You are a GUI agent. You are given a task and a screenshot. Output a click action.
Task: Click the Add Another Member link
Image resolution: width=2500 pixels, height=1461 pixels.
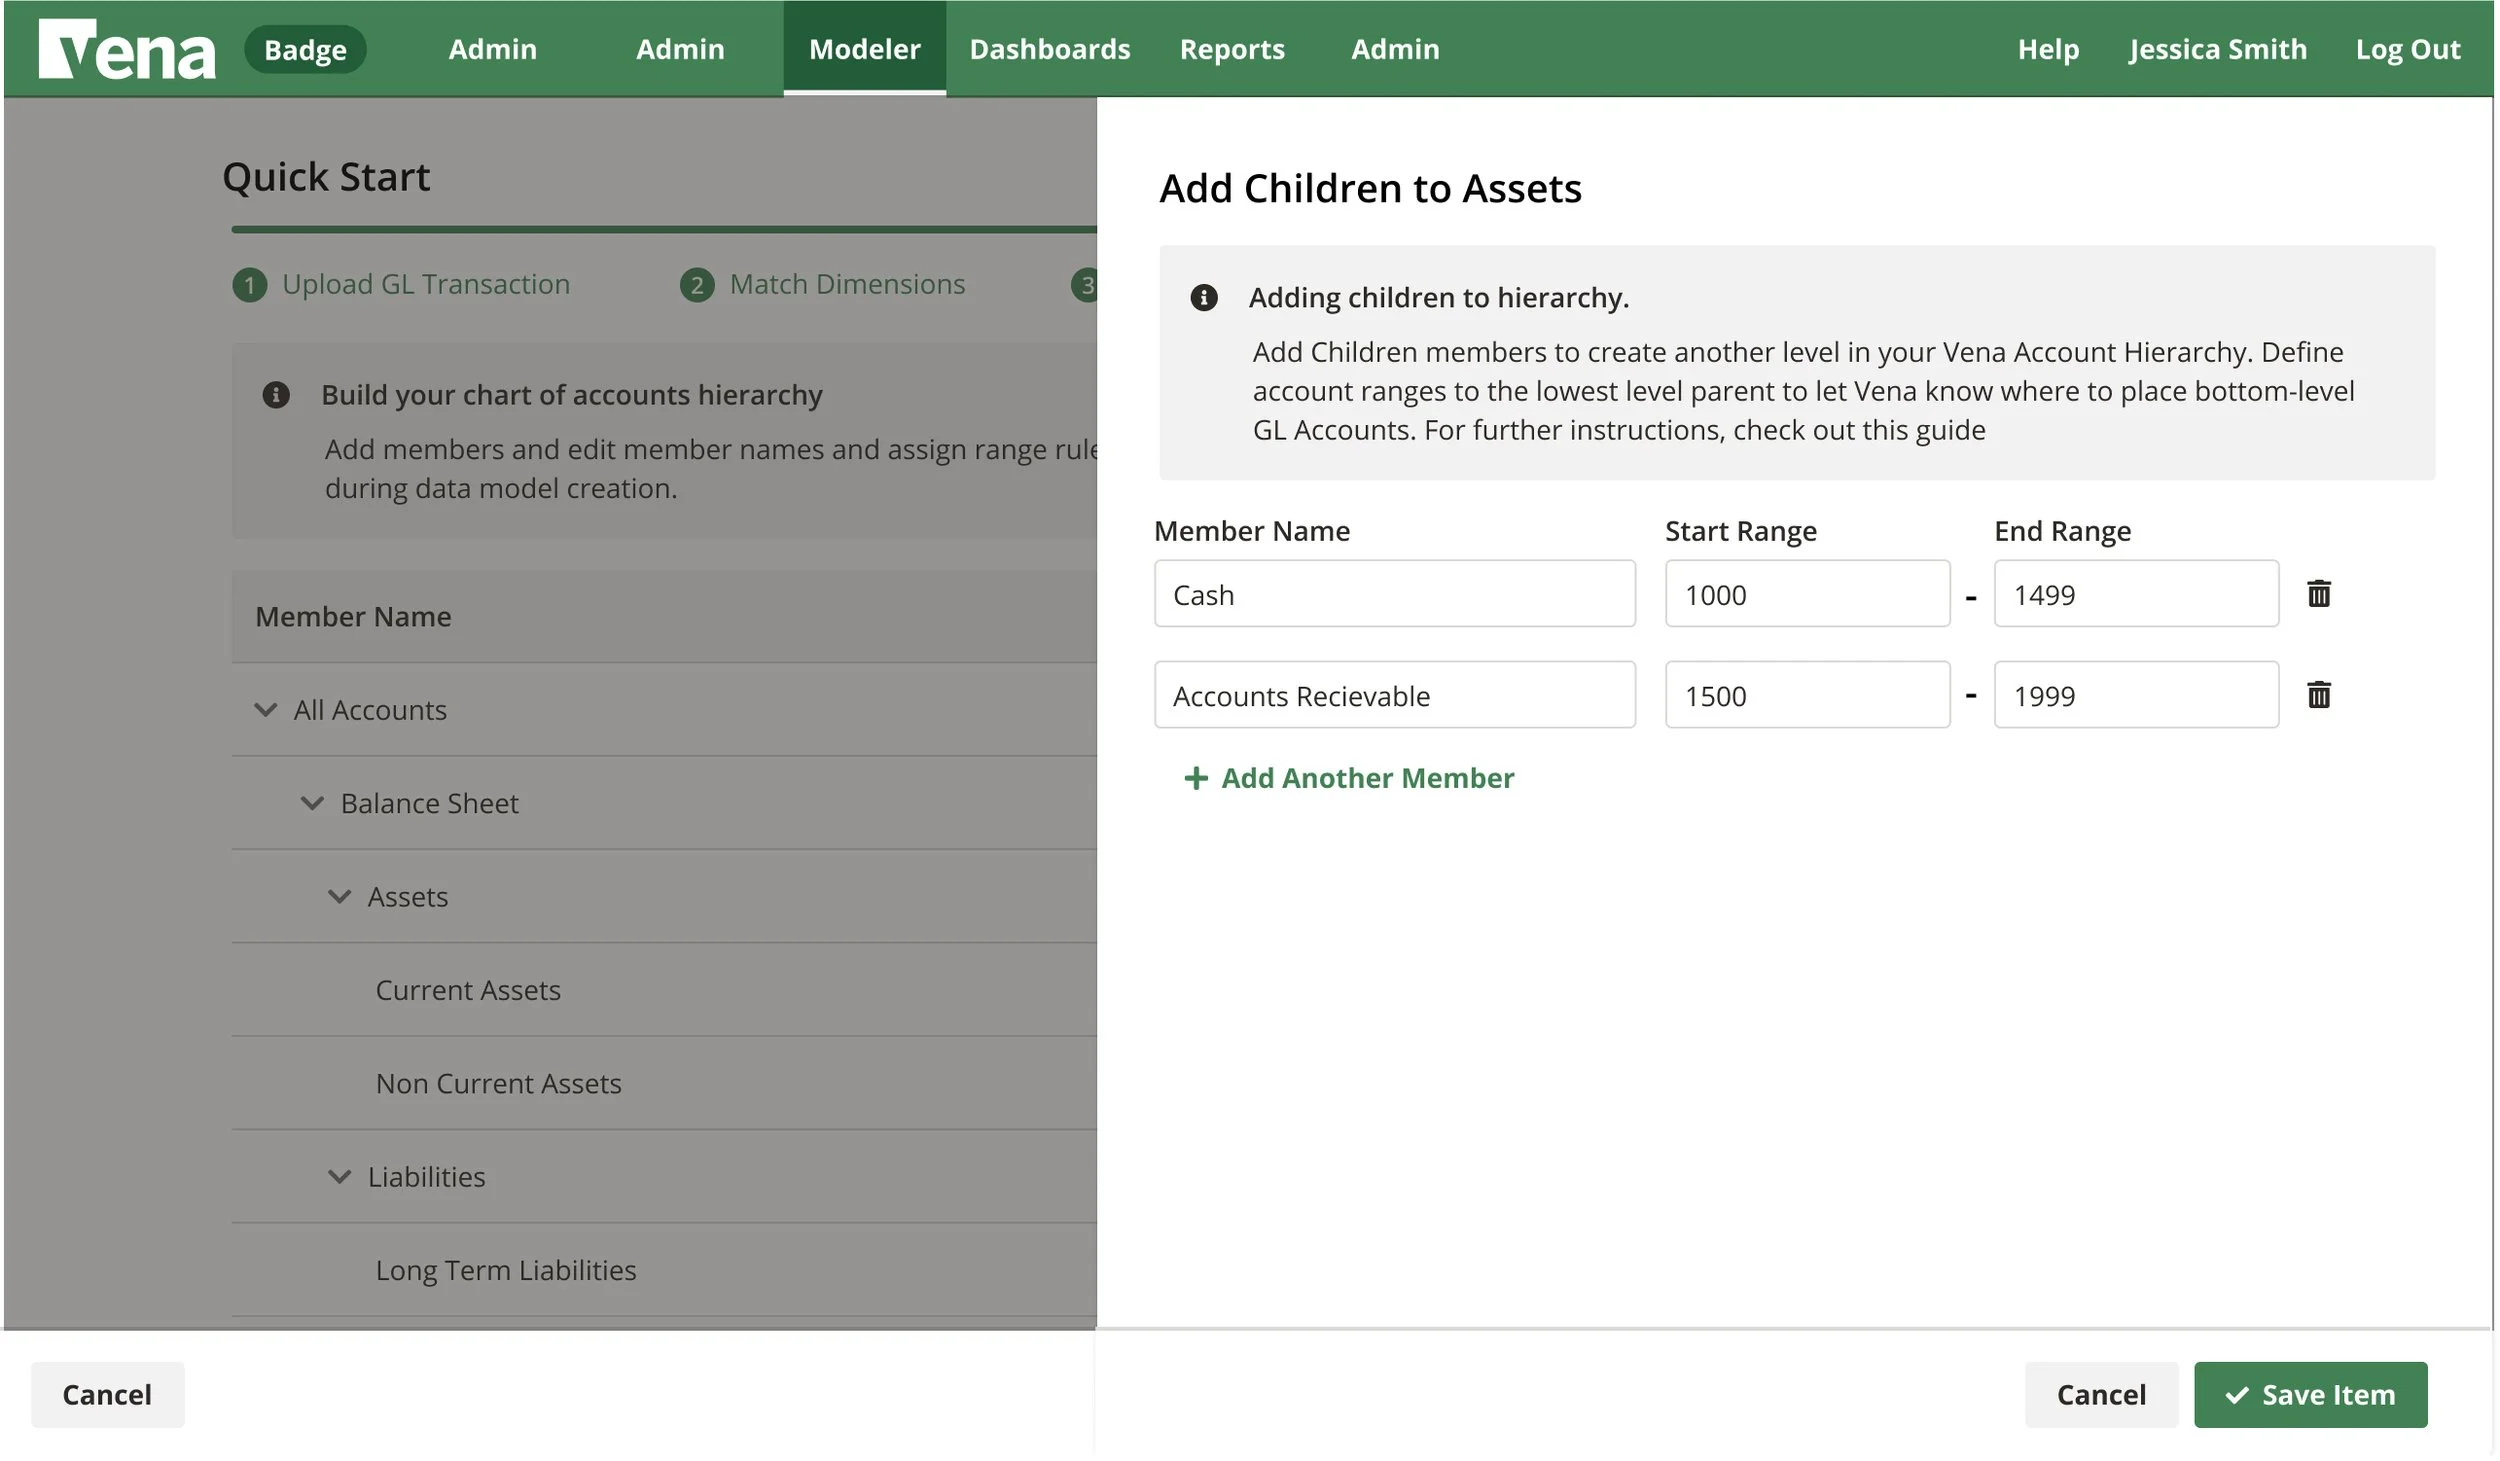pos(1365,778)
